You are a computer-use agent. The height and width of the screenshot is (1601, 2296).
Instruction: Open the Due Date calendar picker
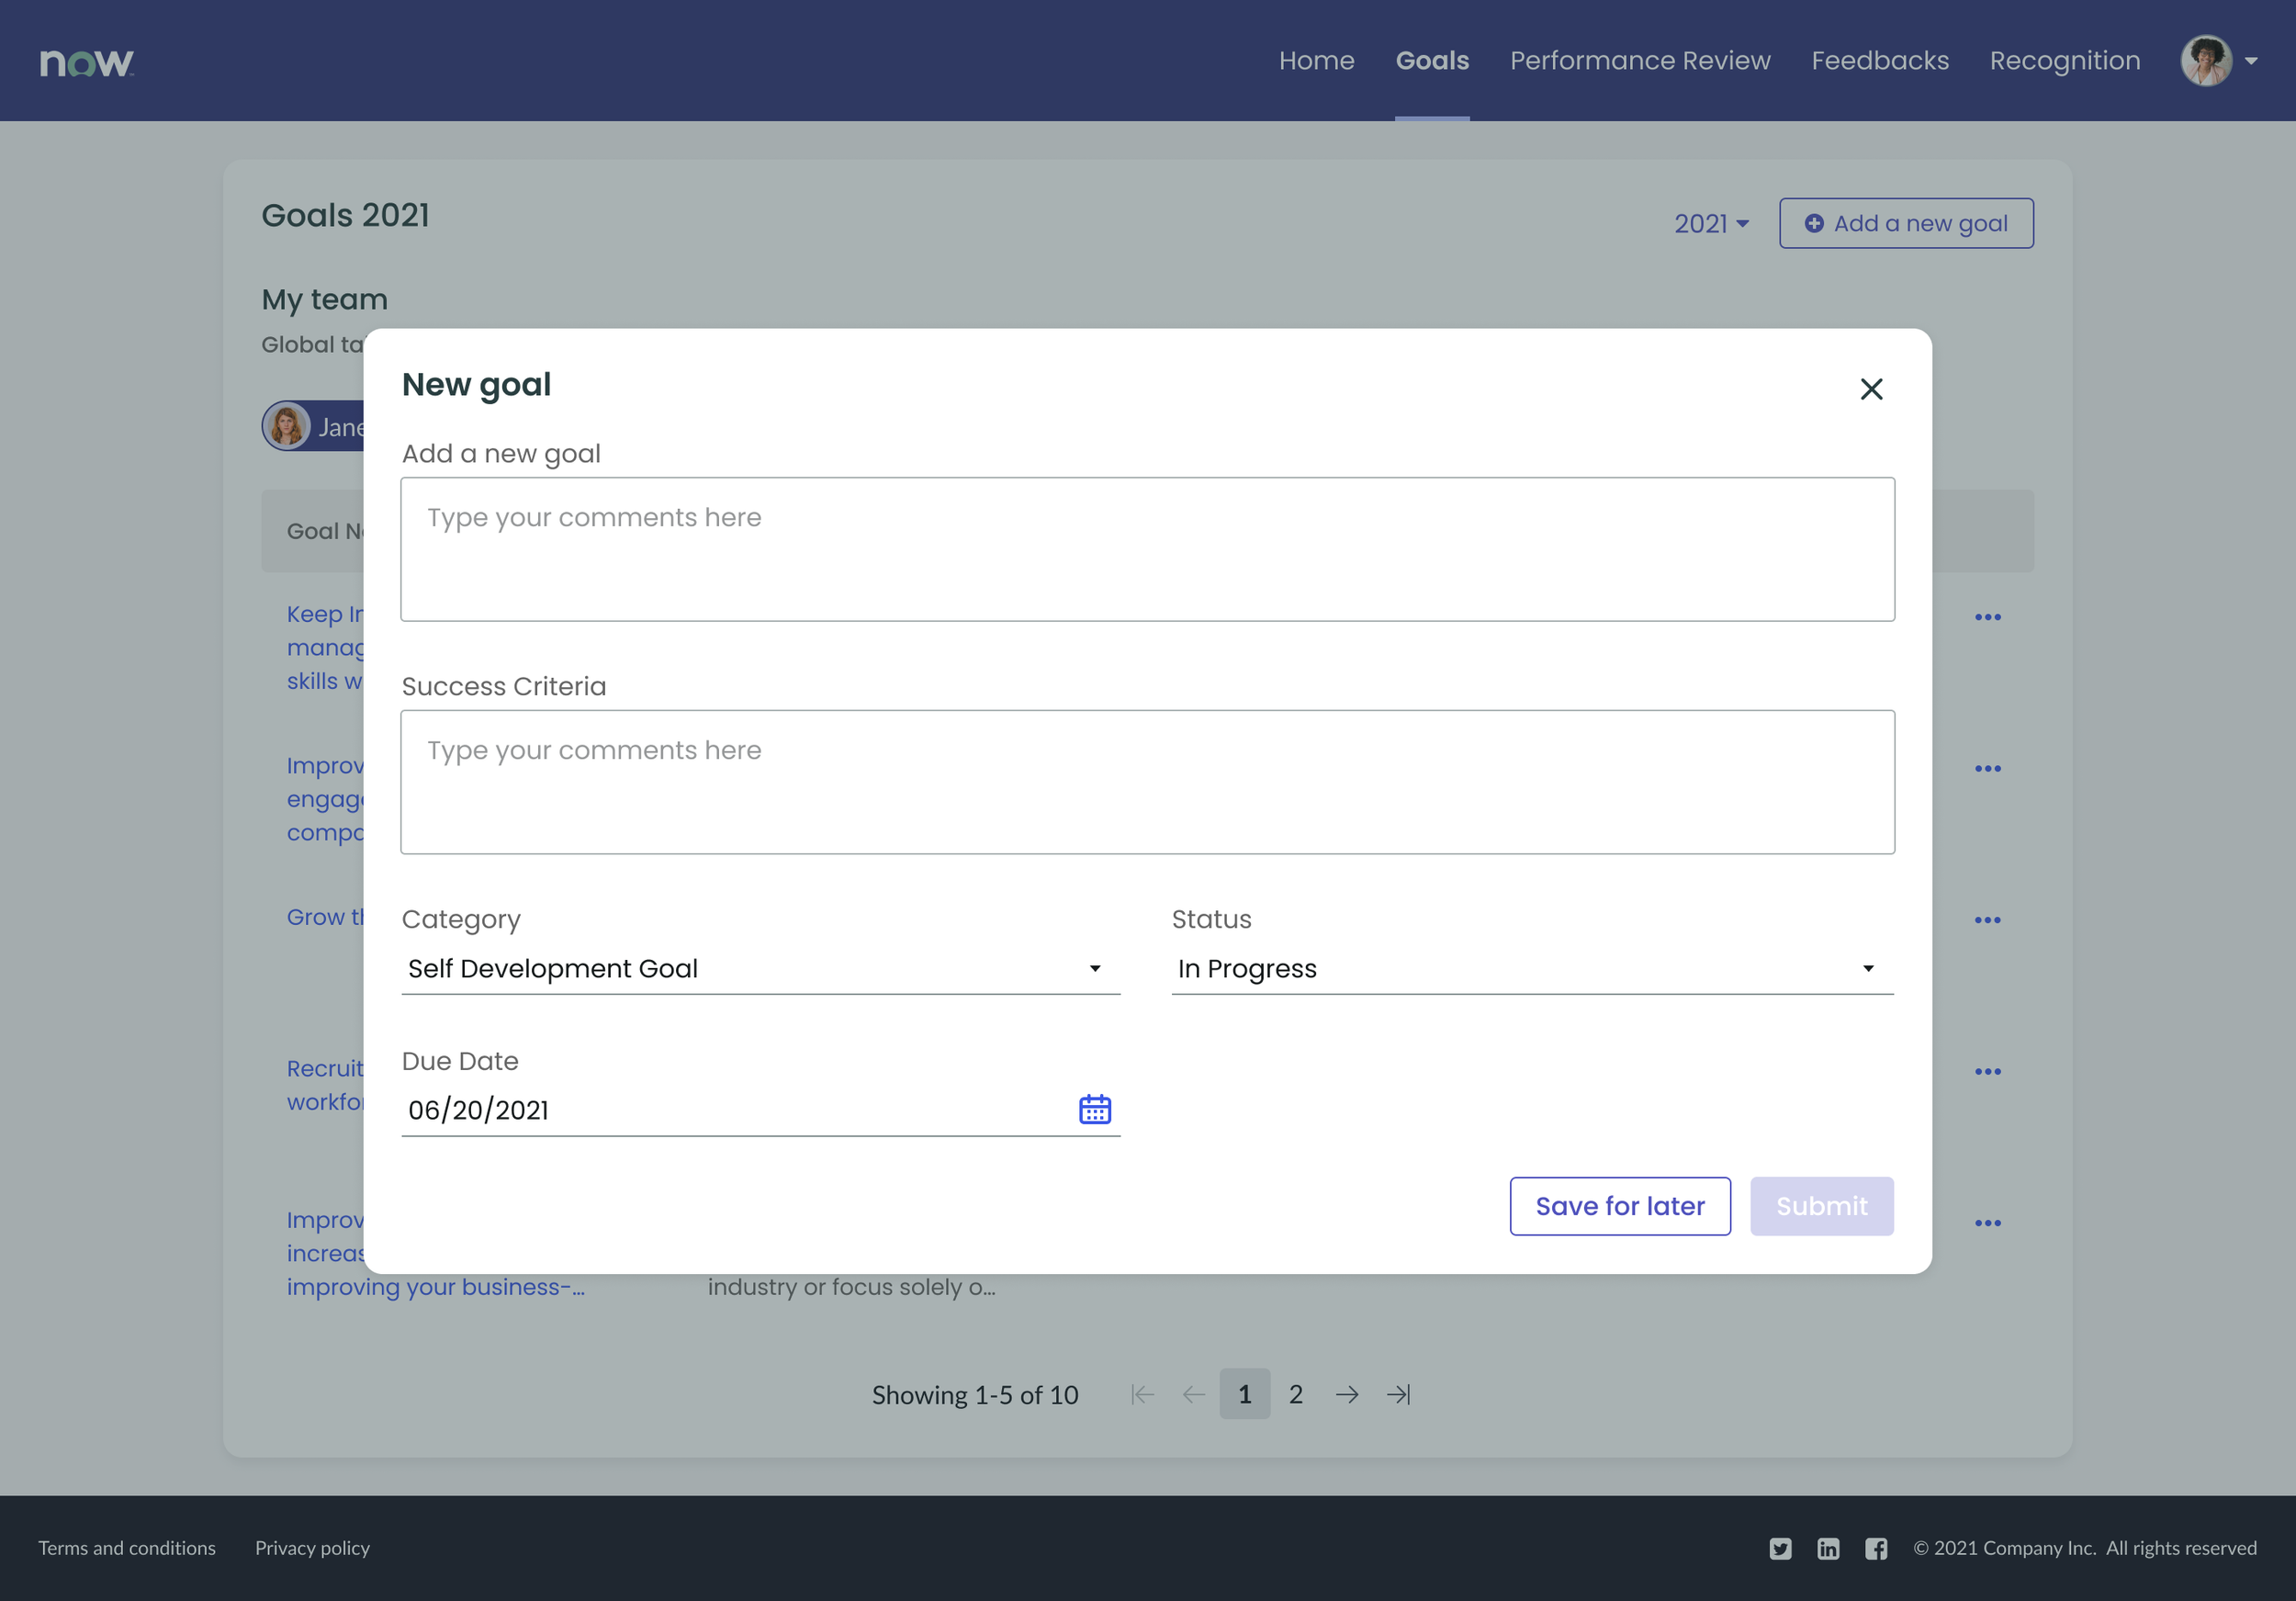coord(1095,1109)
